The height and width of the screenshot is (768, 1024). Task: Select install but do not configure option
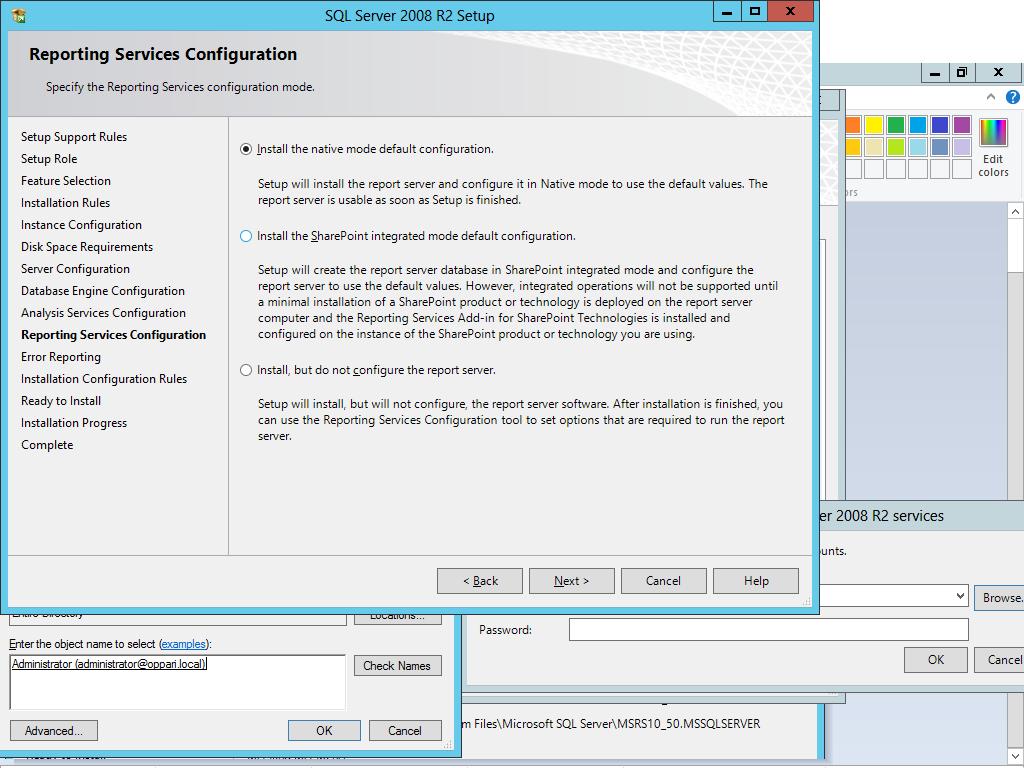click(246, 370)
